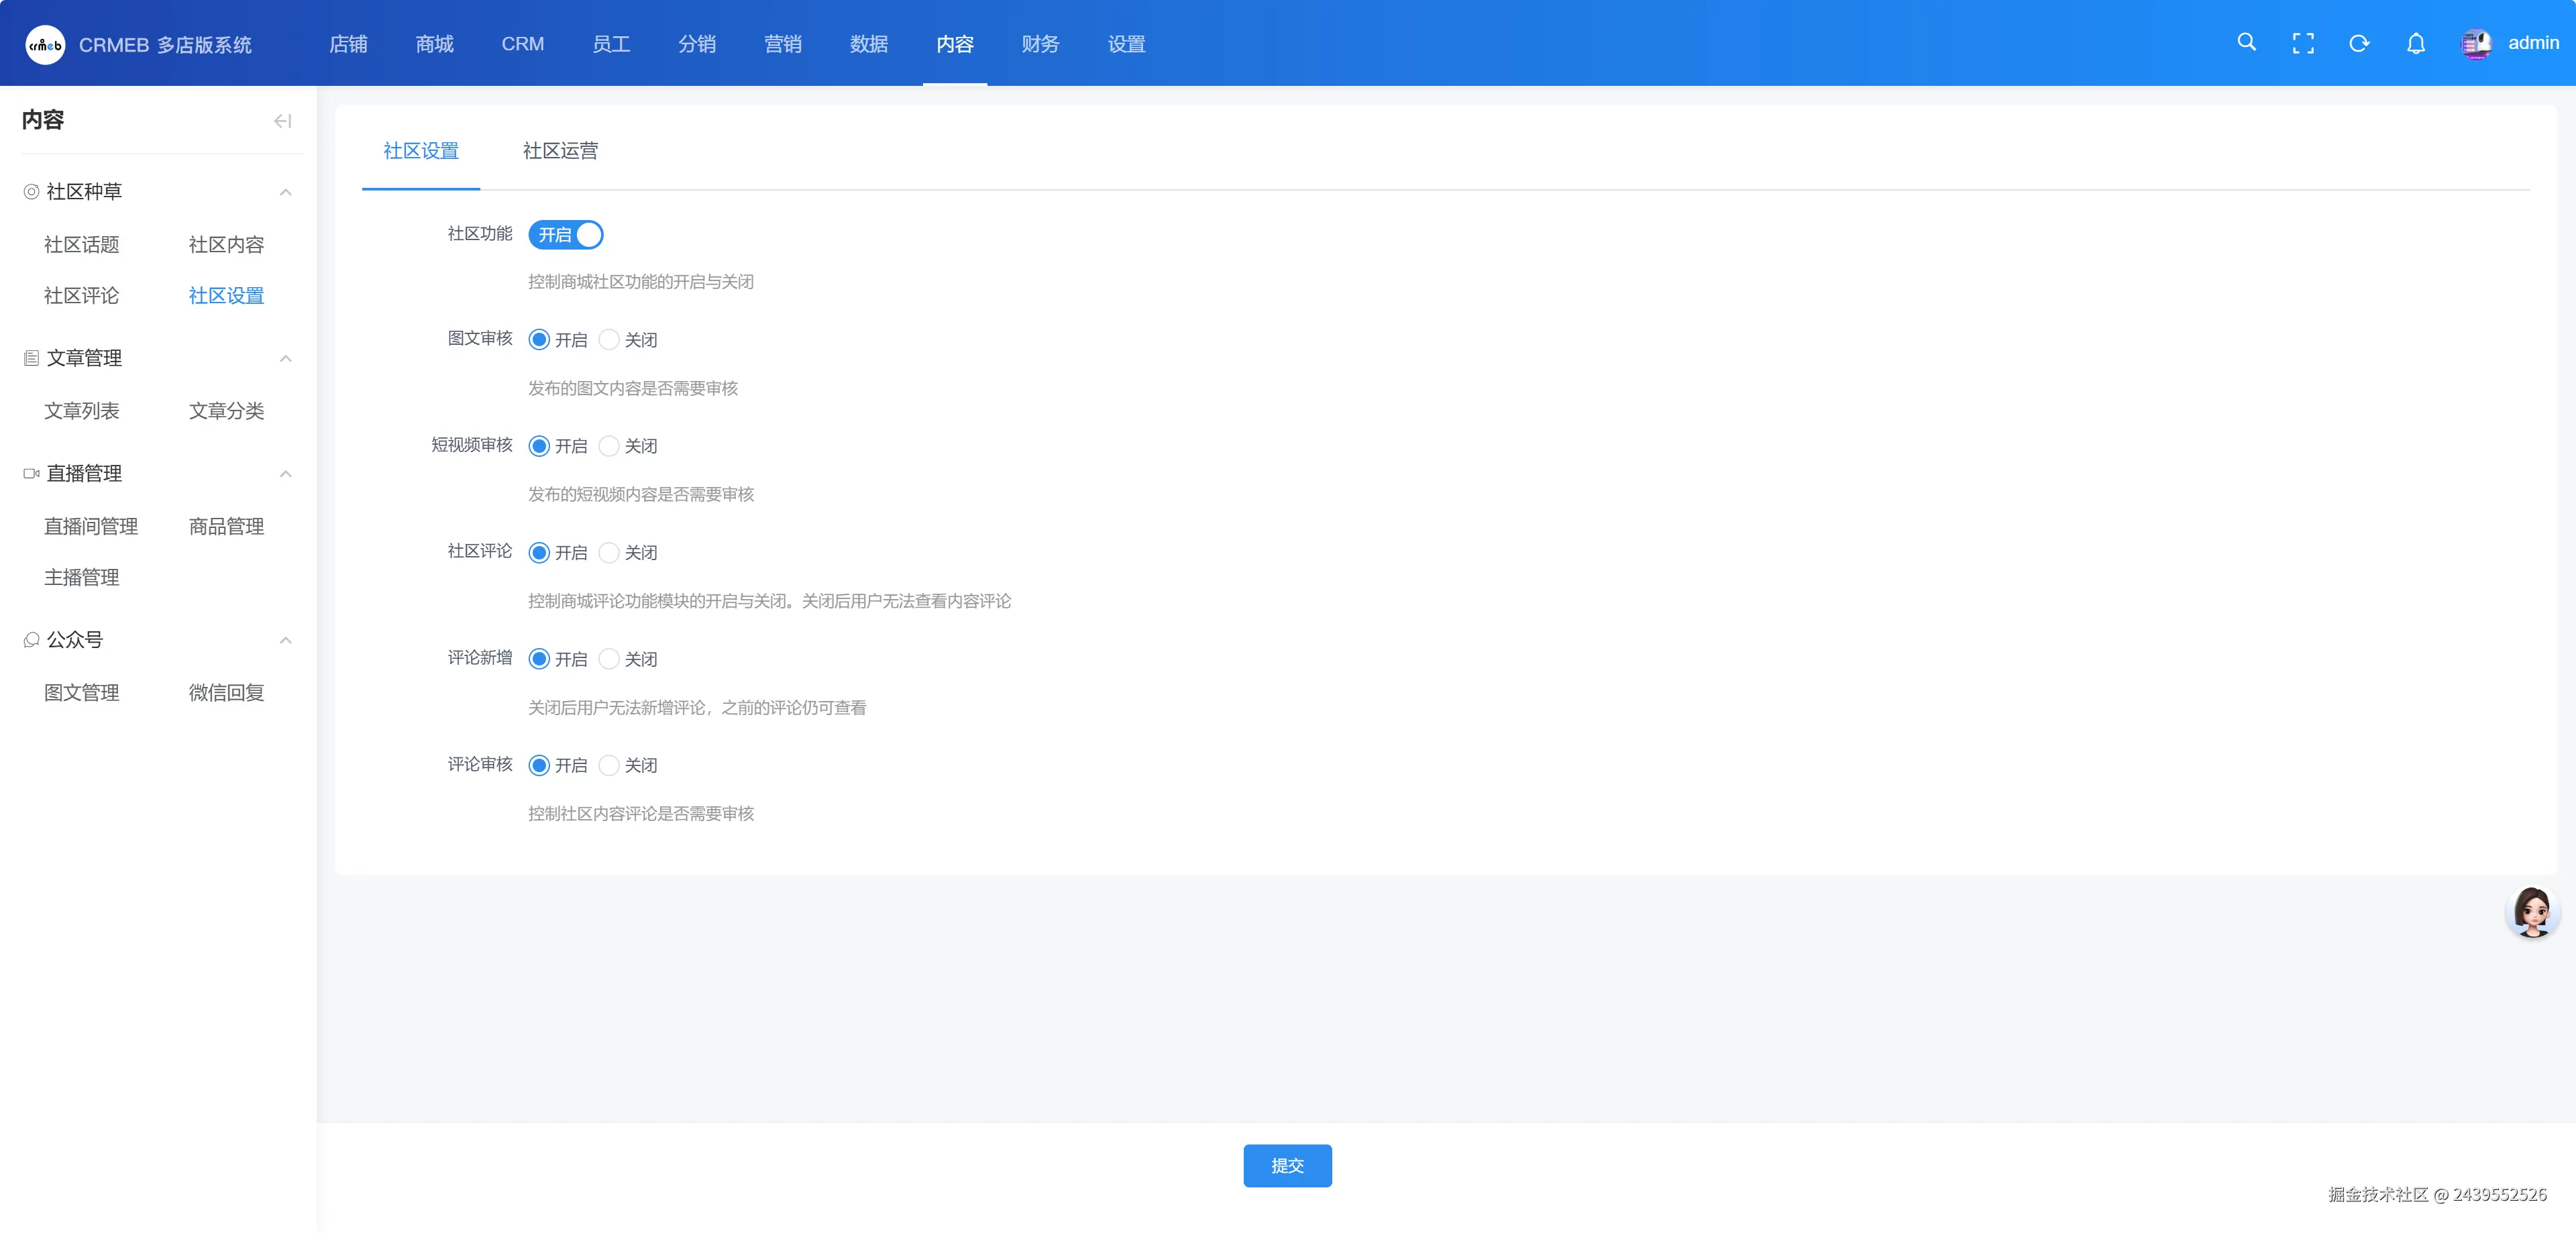Click the refresh page icon
This screenshot has height=1233, width=2576.
click(2359, 43)
